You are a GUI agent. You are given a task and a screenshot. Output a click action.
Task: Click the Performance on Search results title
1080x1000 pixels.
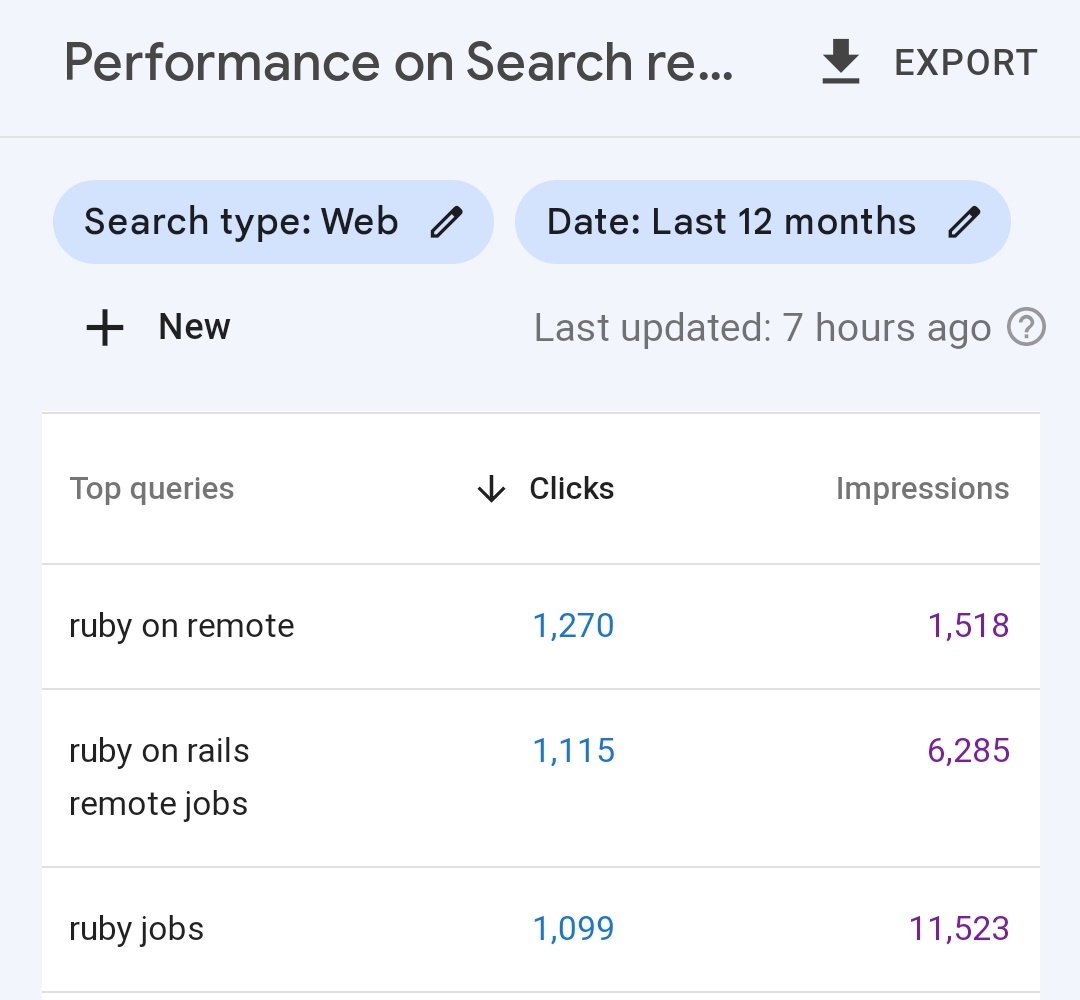click(399, 63)
